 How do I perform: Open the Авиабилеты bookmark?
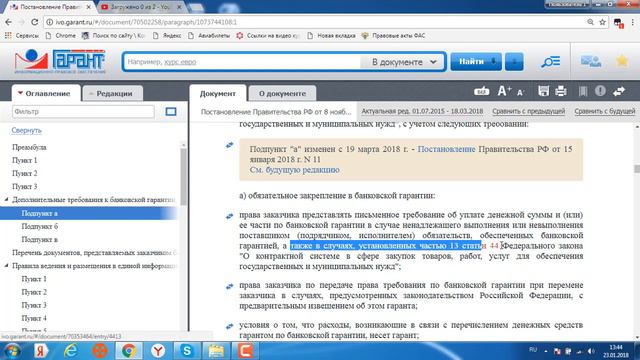[x=209, y=36]
